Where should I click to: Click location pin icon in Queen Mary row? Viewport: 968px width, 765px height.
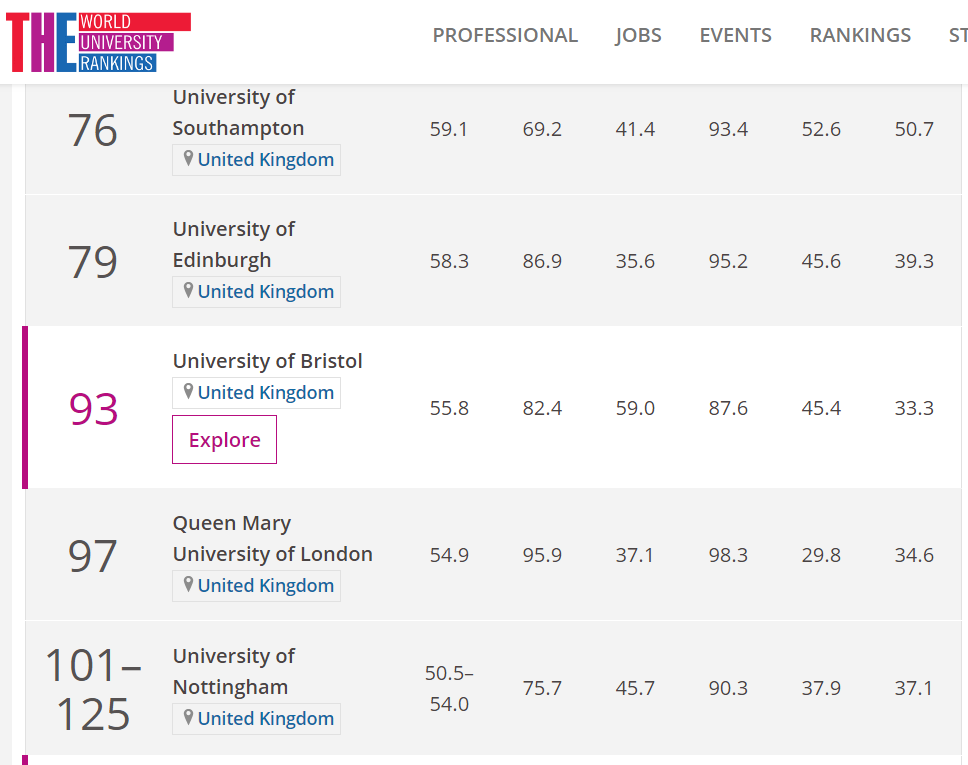coord(187,585)
